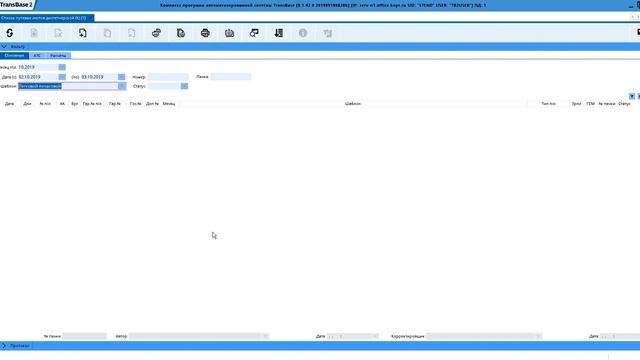Click the Дата column header
640x360 pixels.
point(9,104)
